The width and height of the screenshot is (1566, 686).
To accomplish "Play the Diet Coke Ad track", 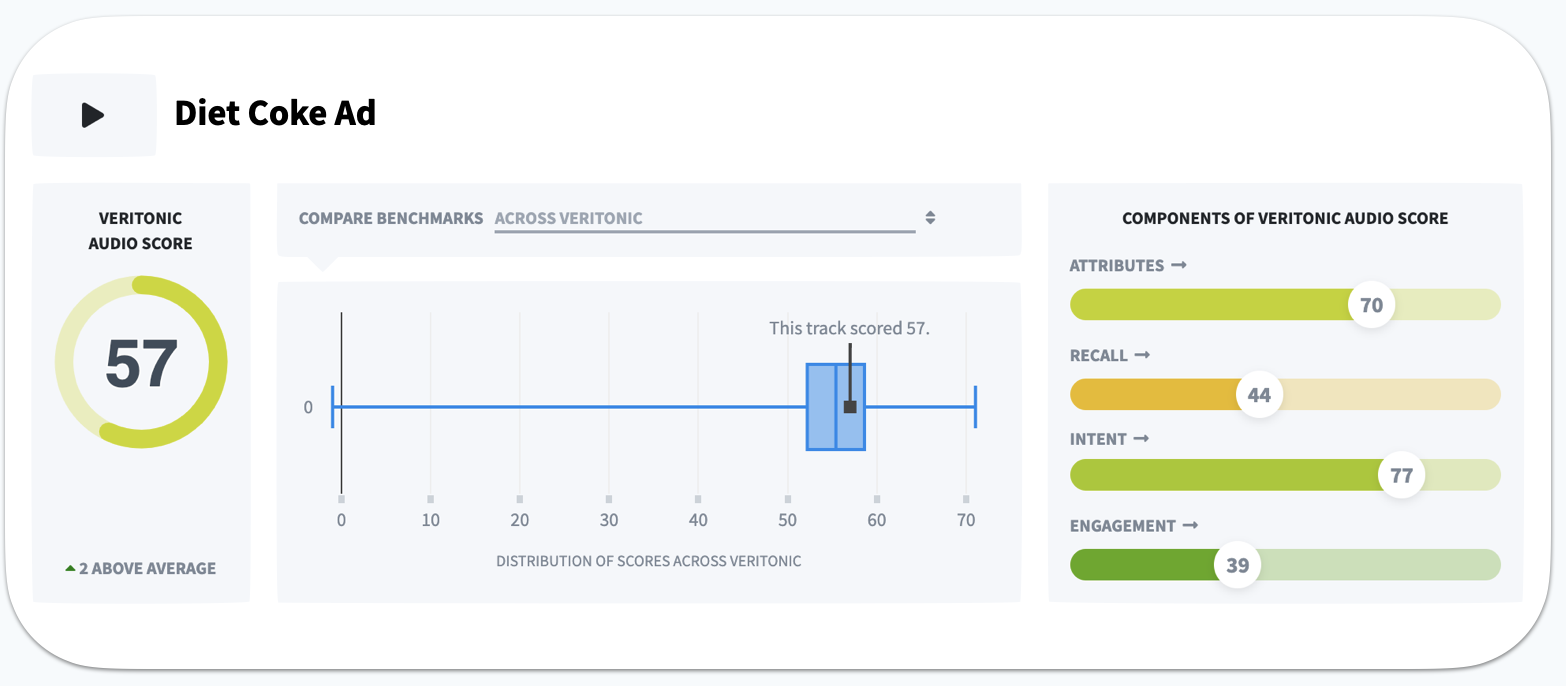I will point(94,115).
